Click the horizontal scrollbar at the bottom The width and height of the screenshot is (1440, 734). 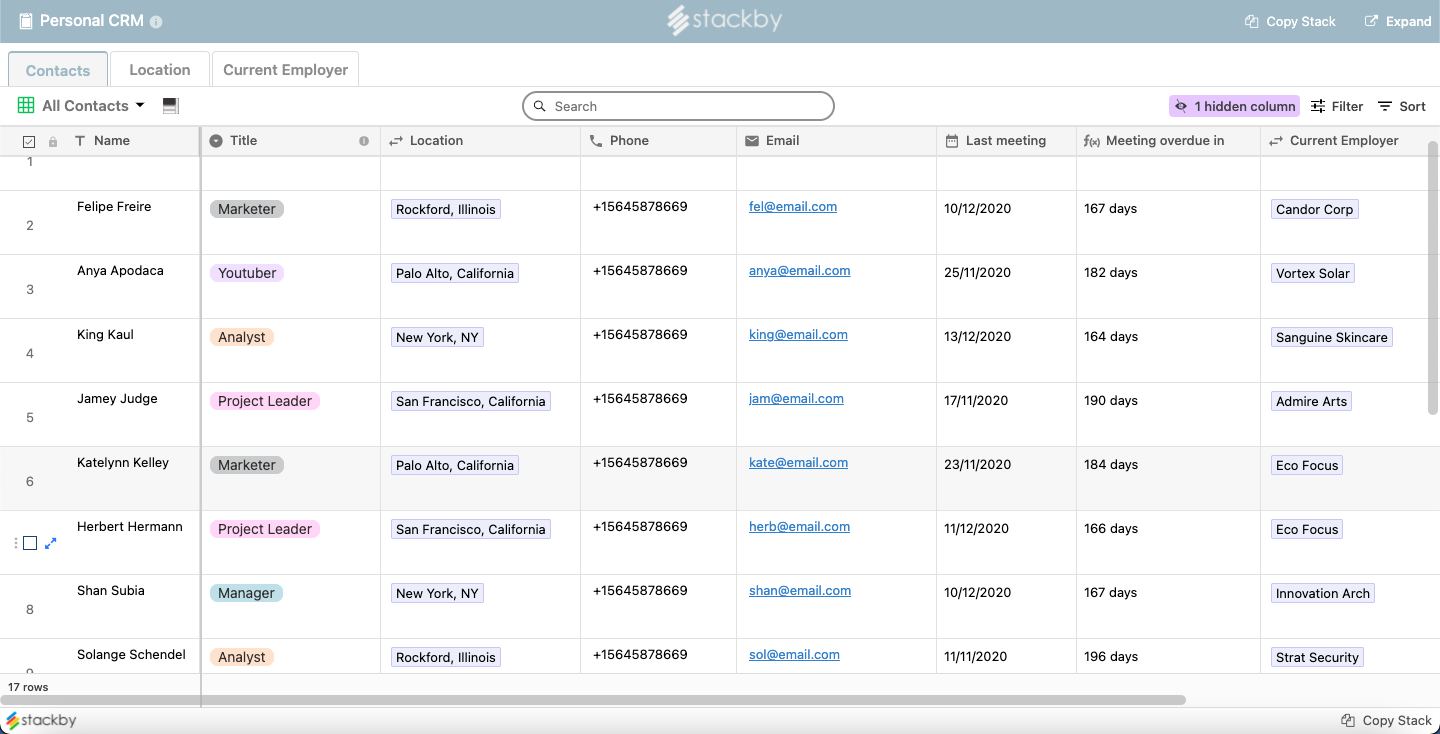(x=592, y=700)
